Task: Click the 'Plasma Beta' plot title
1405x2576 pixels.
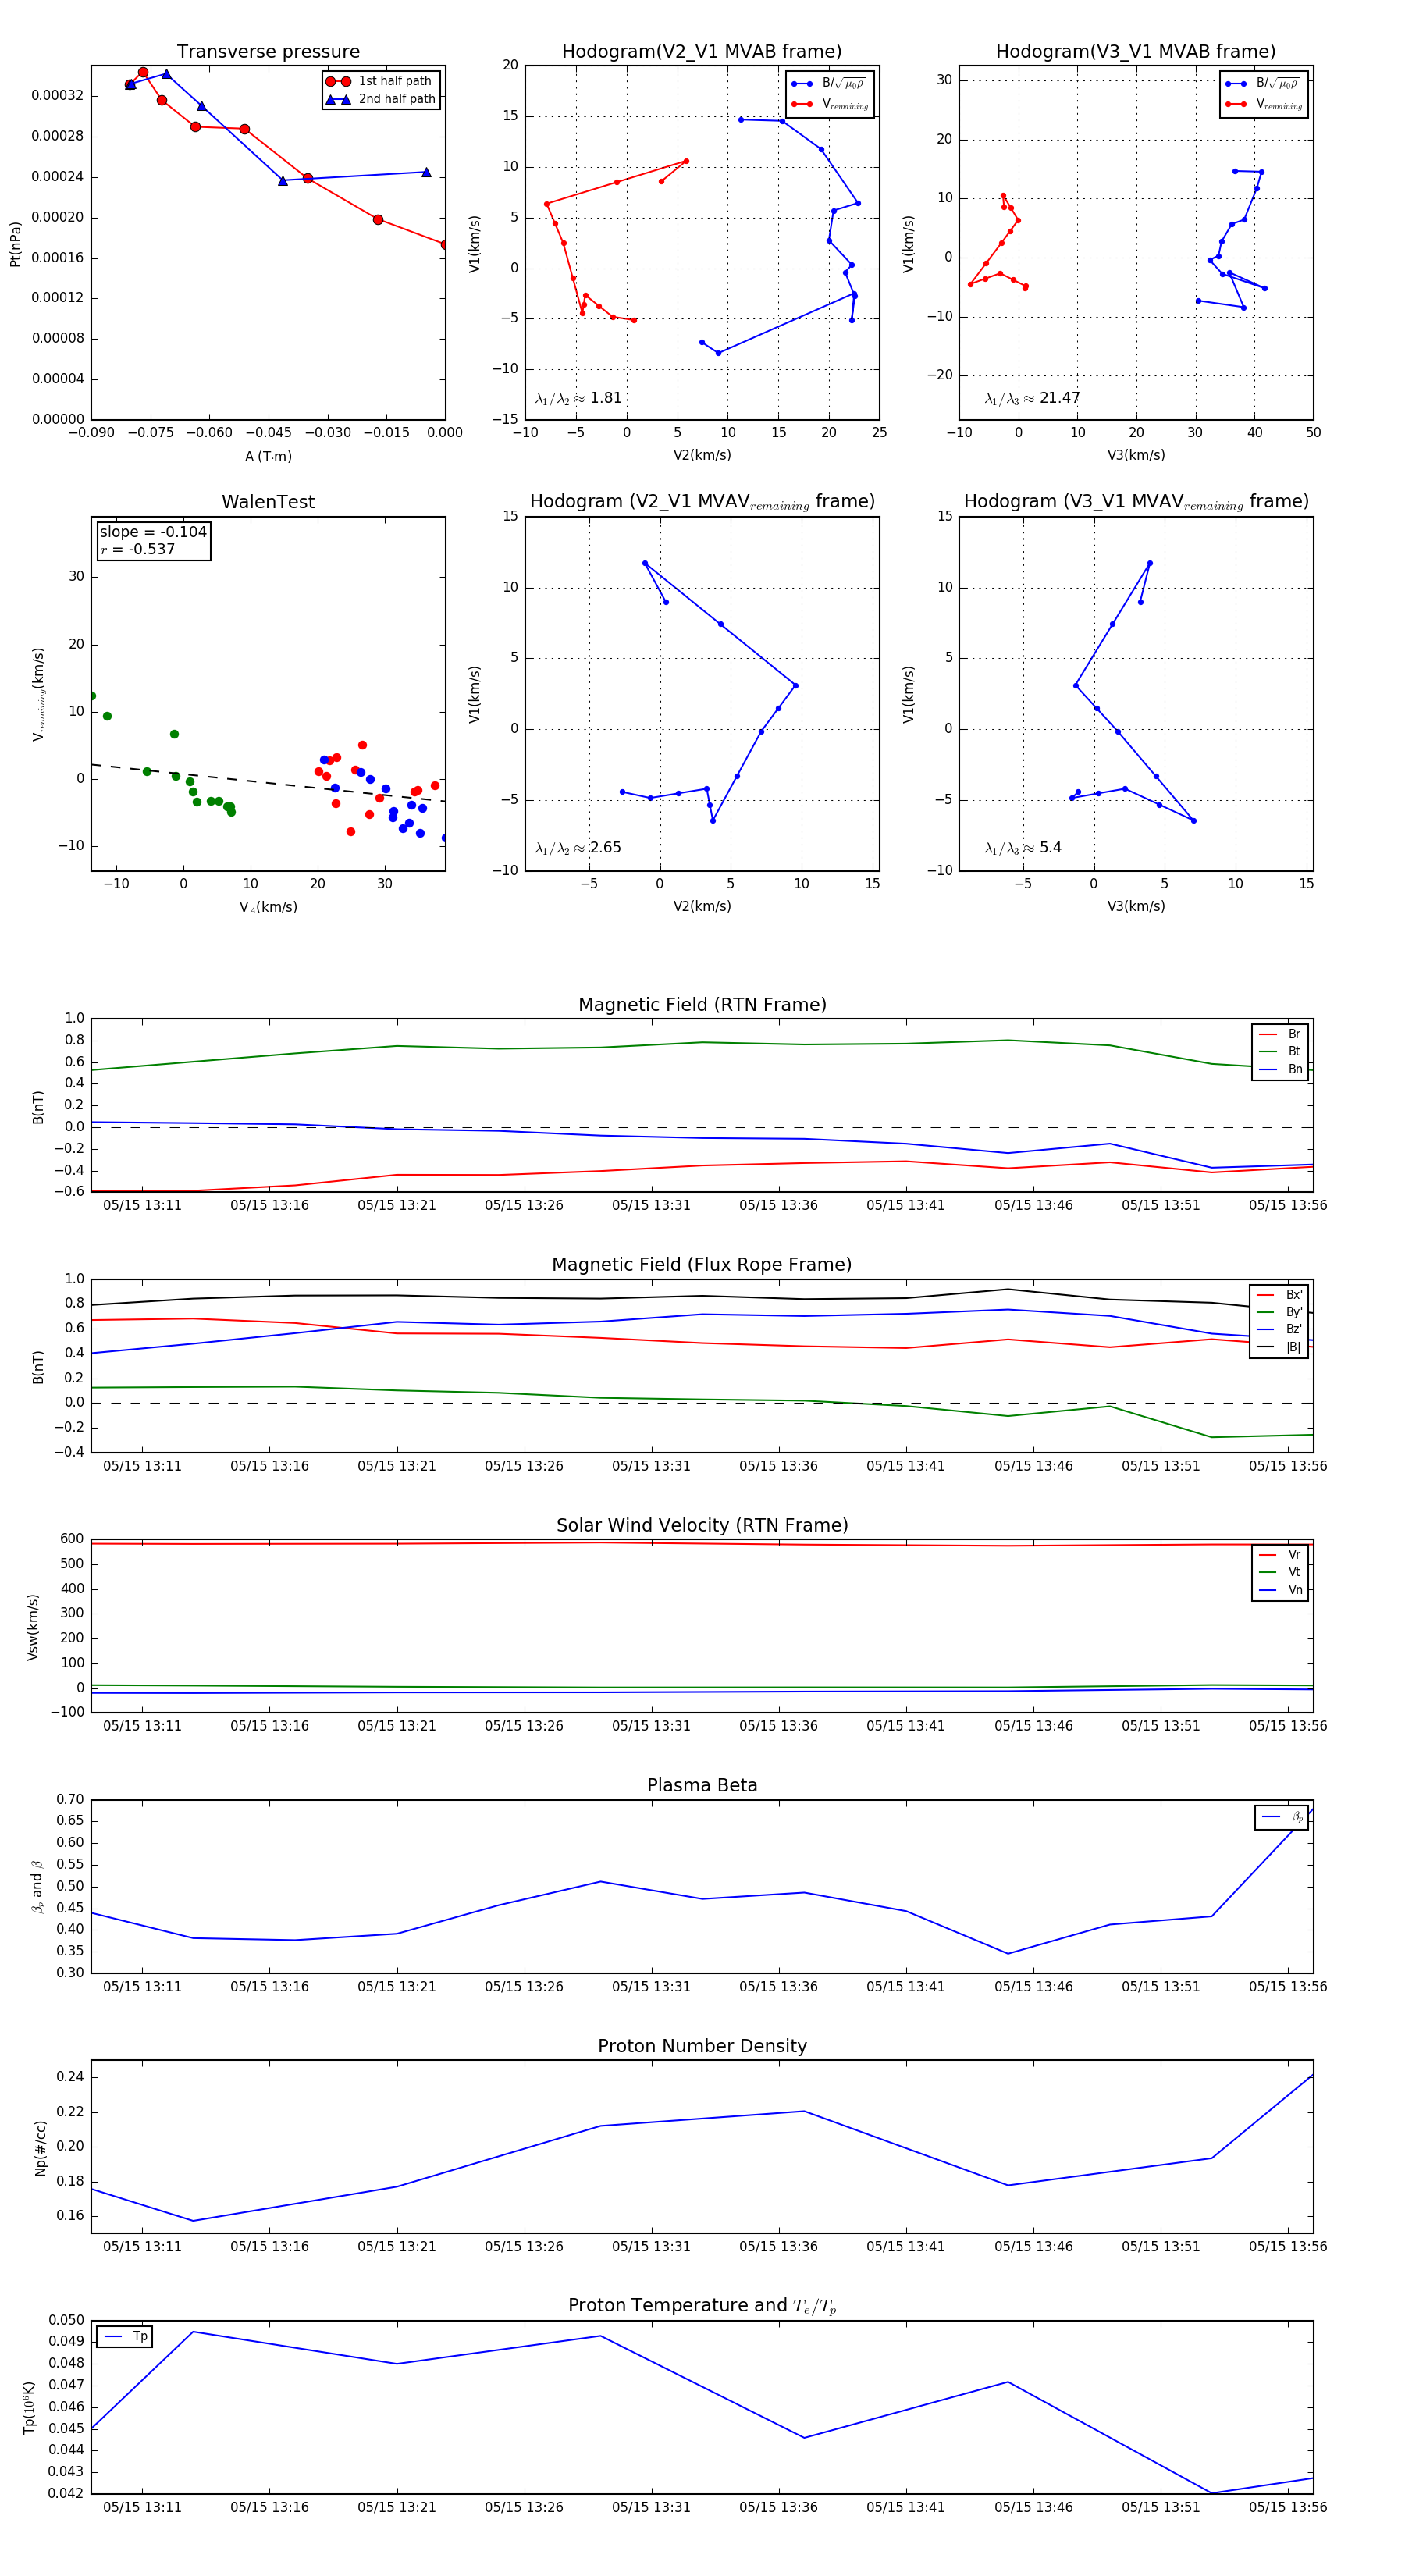Action: point(702,1786)
